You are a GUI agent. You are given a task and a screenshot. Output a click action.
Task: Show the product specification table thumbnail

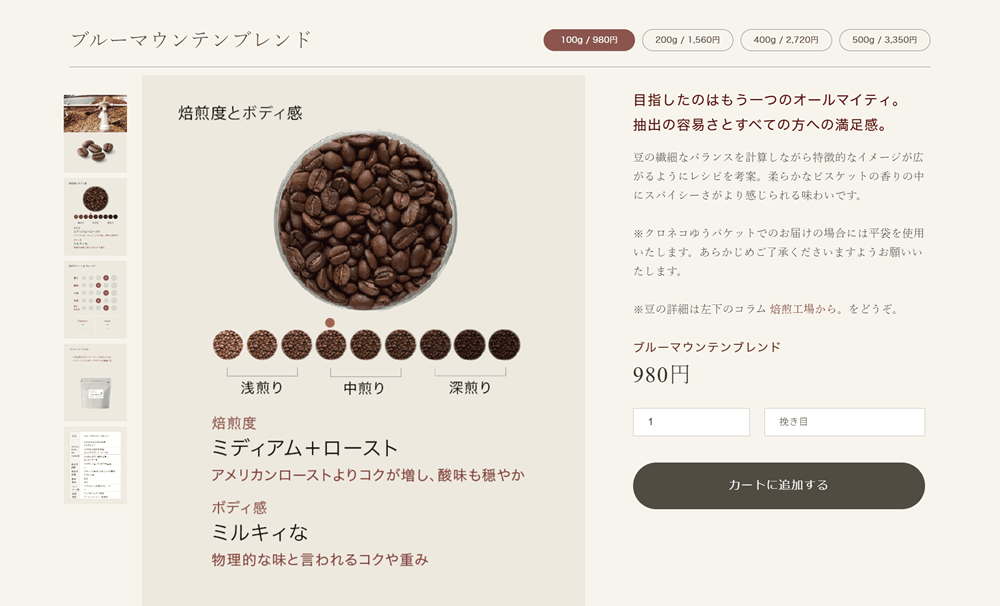(x=95, y=466)
